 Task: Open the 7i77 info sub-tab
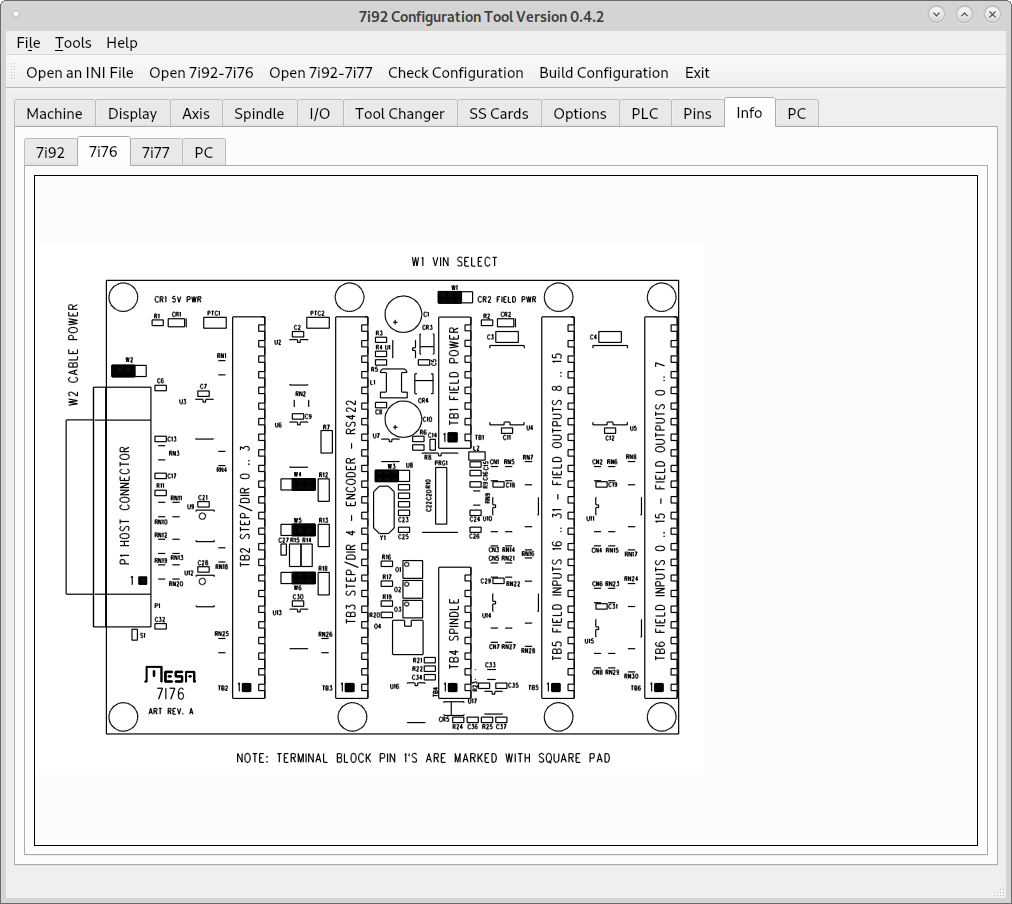[156, 152]
